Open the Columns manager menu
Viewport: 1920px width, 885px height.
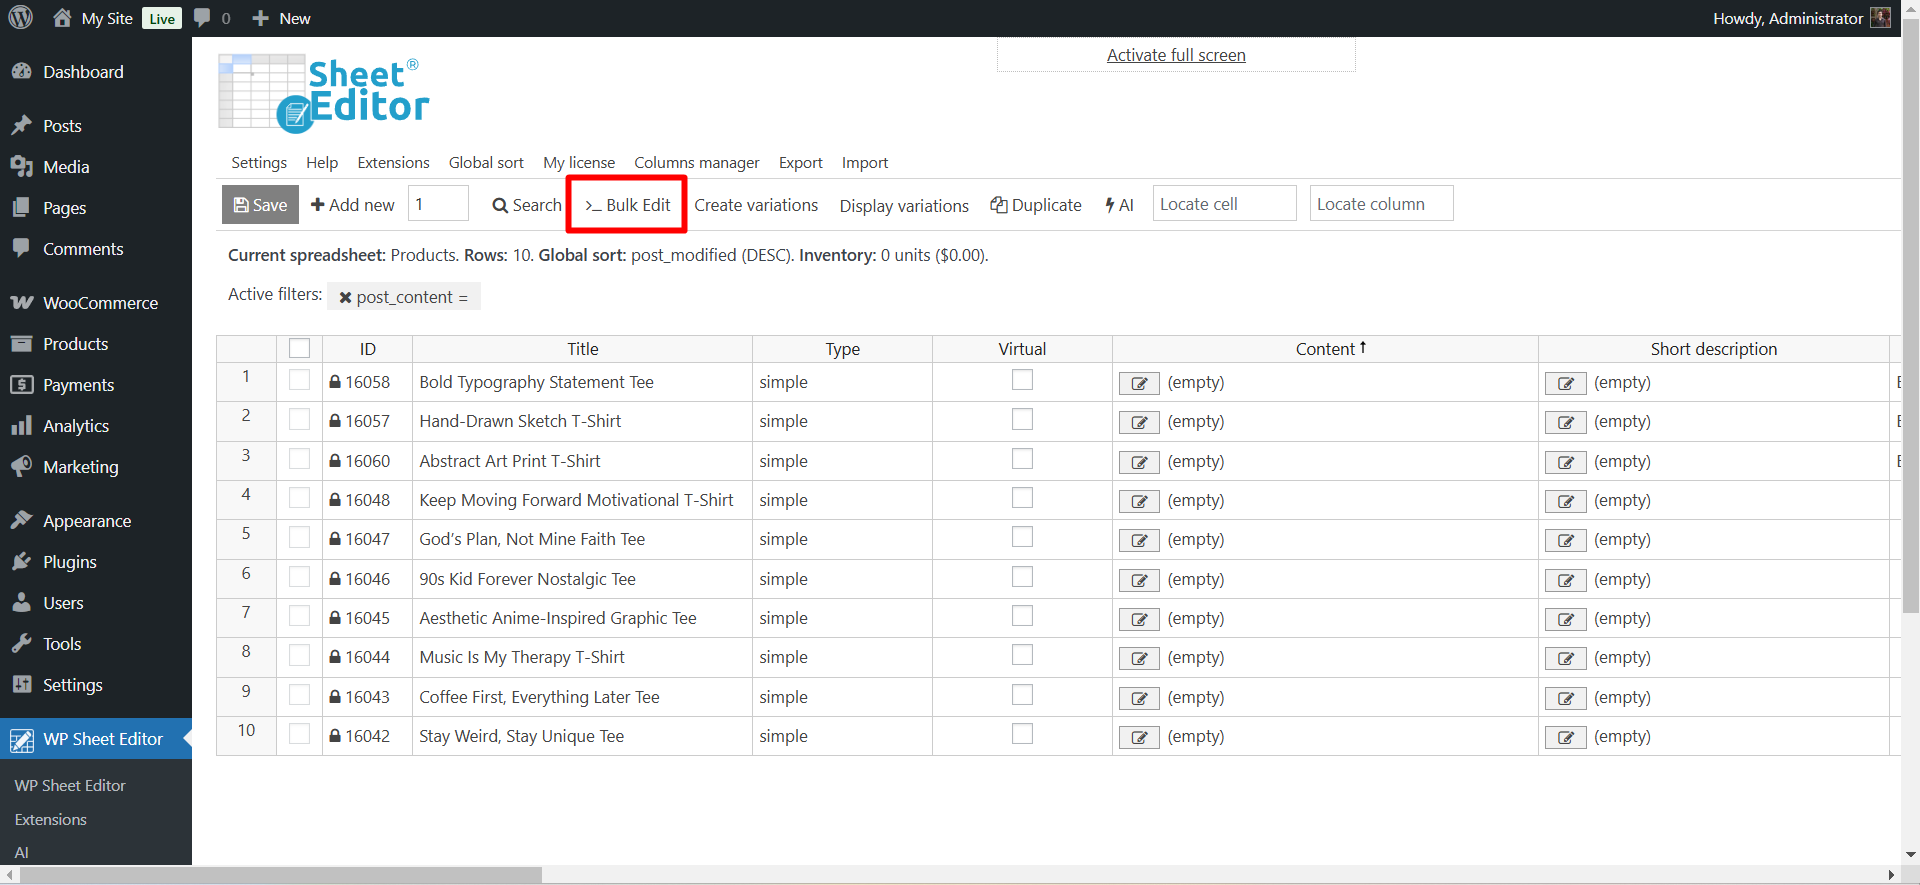697,162
